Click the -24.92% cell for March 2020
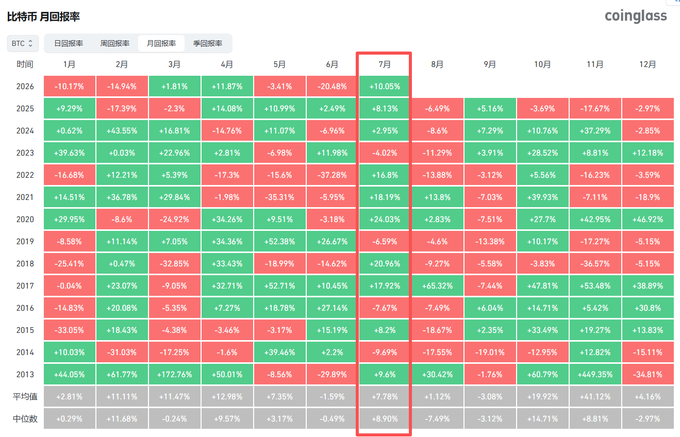This screenshot has height=437, width=680. pyautogui.click(x=174, y=219)
